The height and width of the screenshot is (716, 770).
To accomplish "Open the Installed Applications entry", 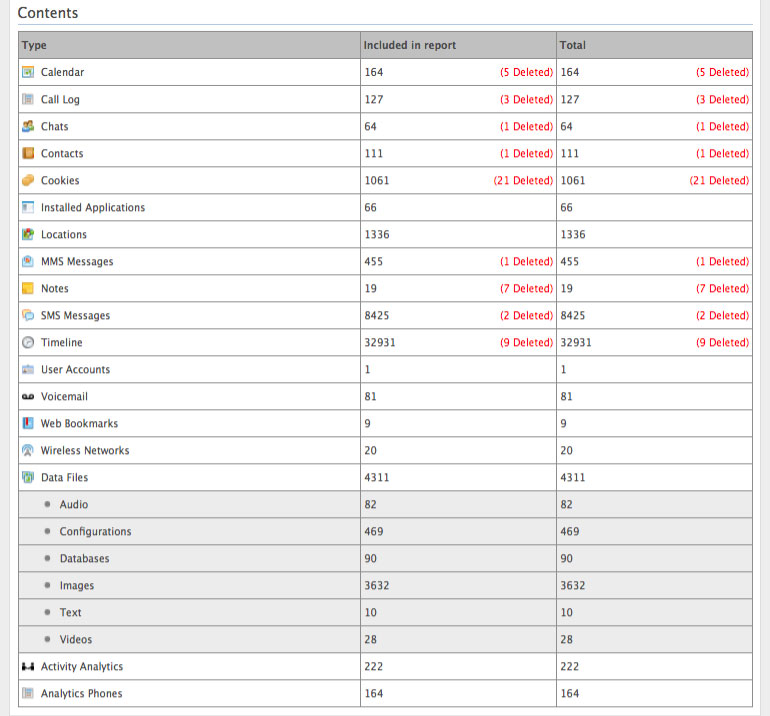I will click(92, 208).
